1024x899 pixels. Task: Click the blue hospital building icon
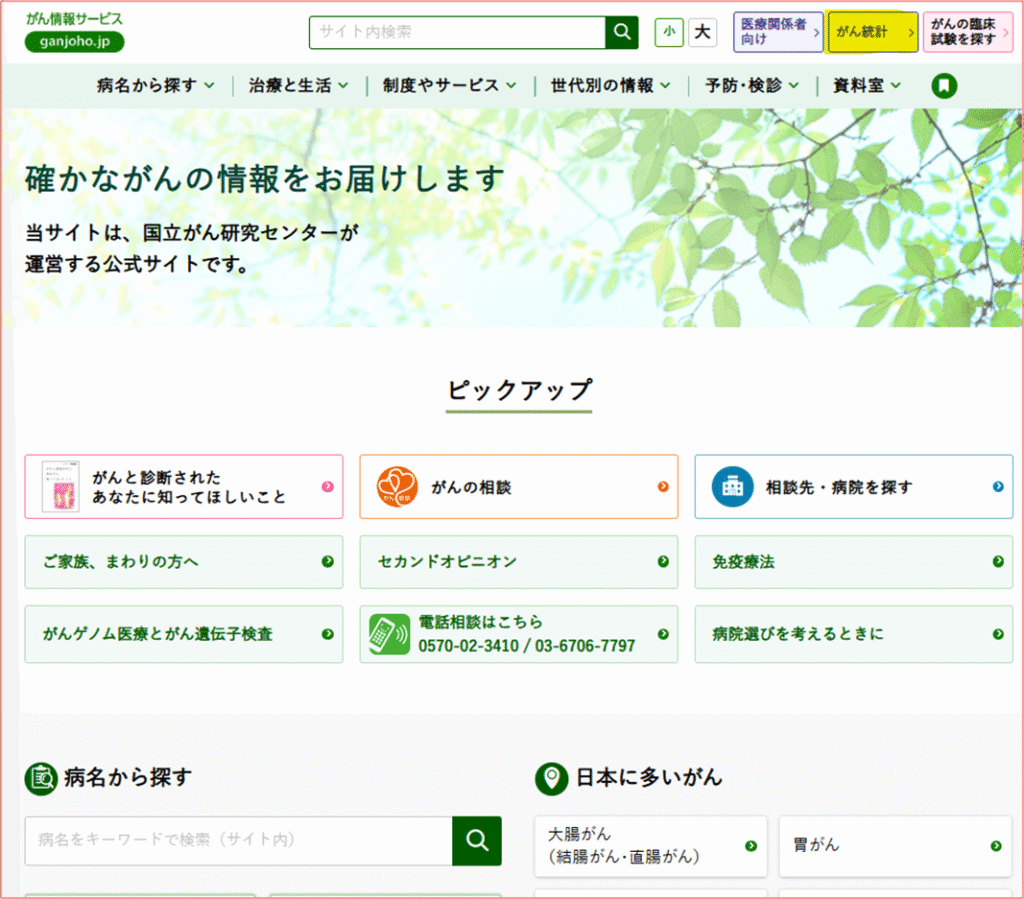(732, 487)
